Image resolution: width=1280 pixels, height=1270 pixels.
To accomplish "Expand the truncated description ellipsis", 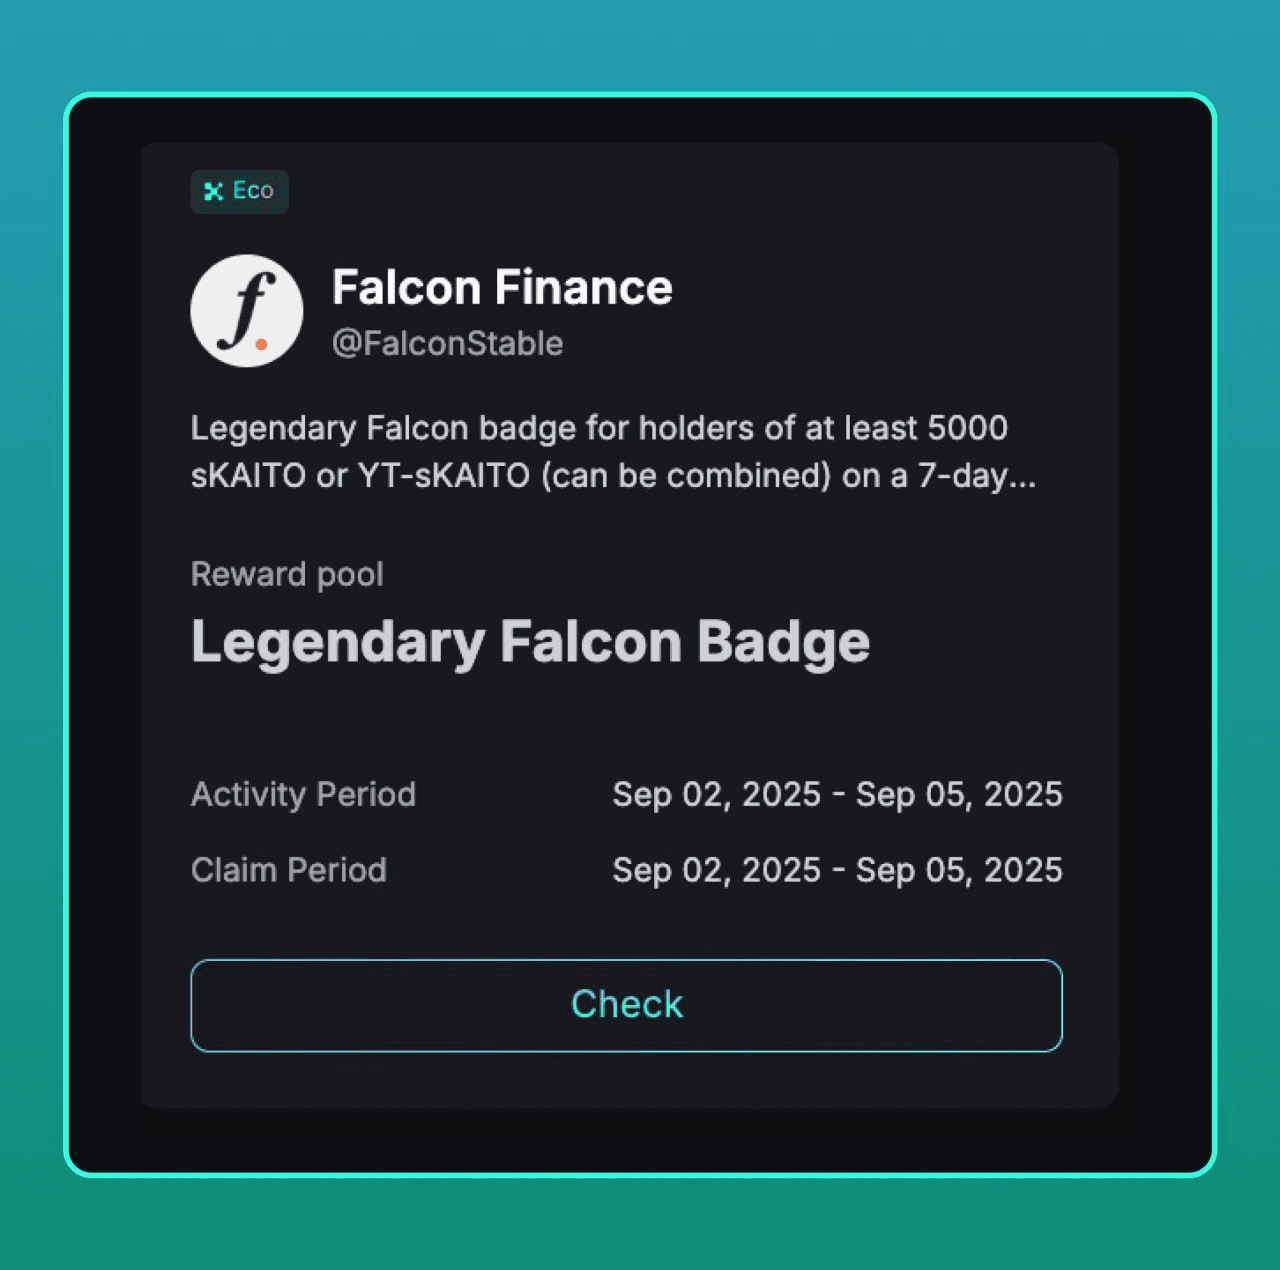I will (x=1022, y=476).
